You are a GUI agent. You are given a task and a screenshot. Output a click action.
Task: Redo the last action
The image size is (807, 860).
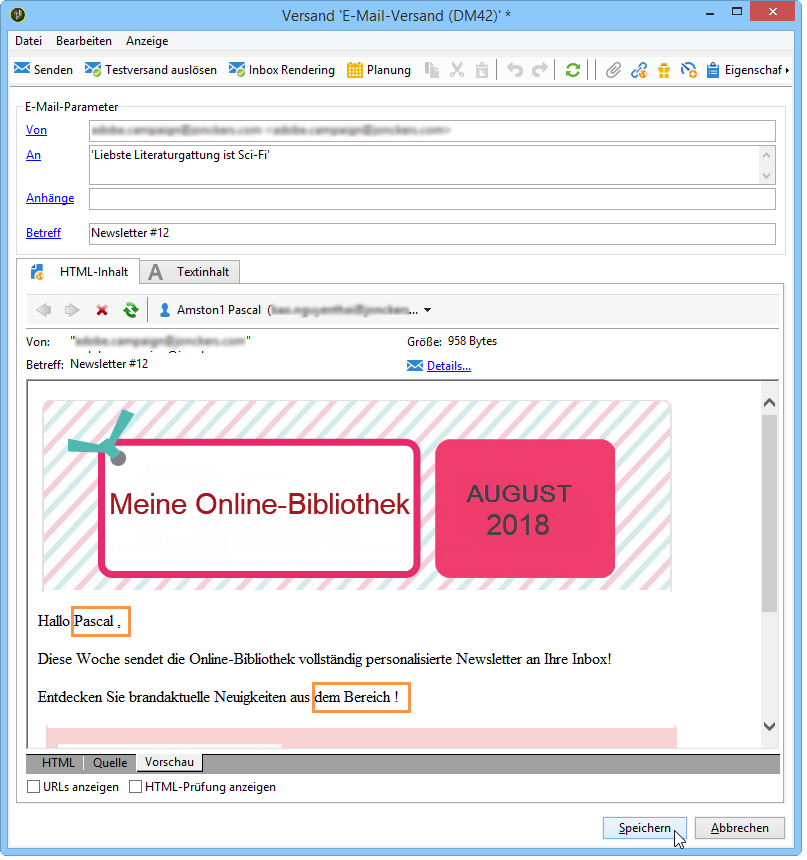540,70
